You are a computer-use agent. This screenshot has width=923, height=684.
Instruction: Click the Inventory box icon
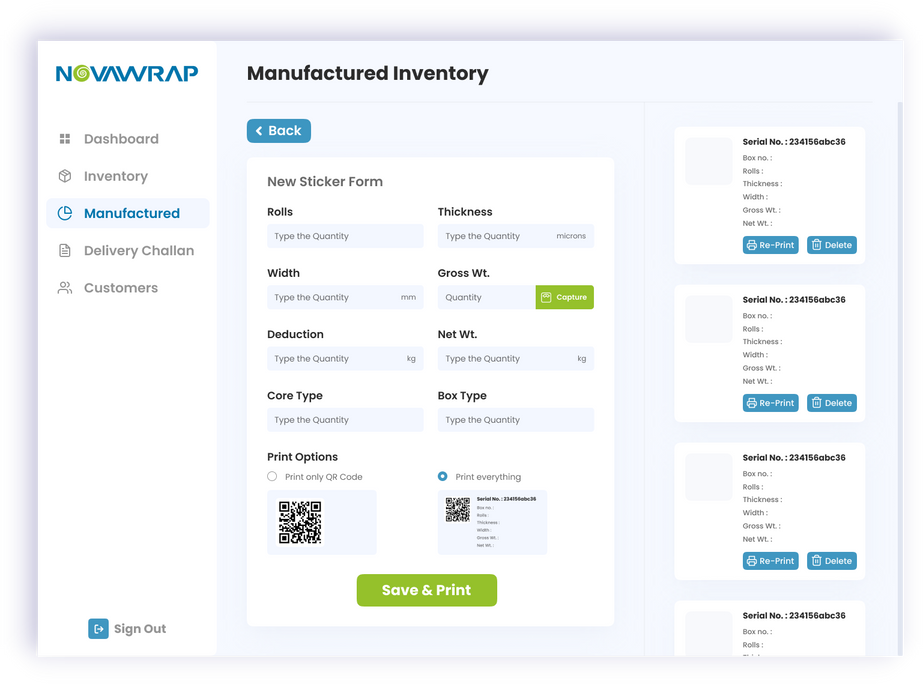click(65, 176)
